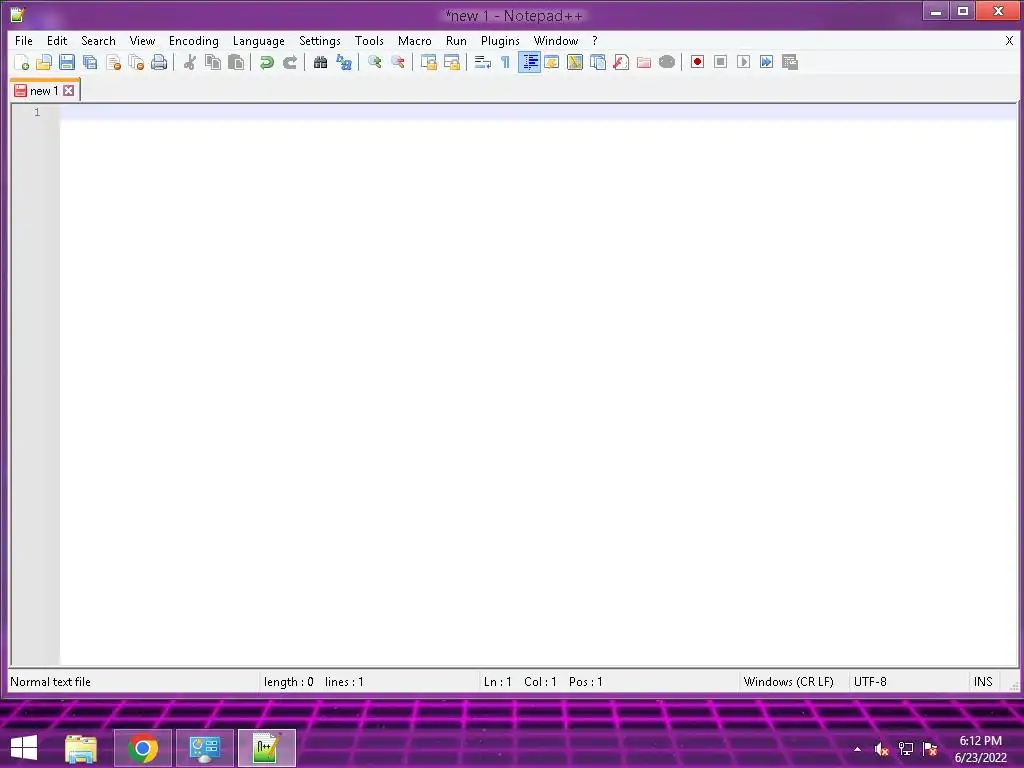
Task: Open Define your language icon
Action: coord(552,62)
